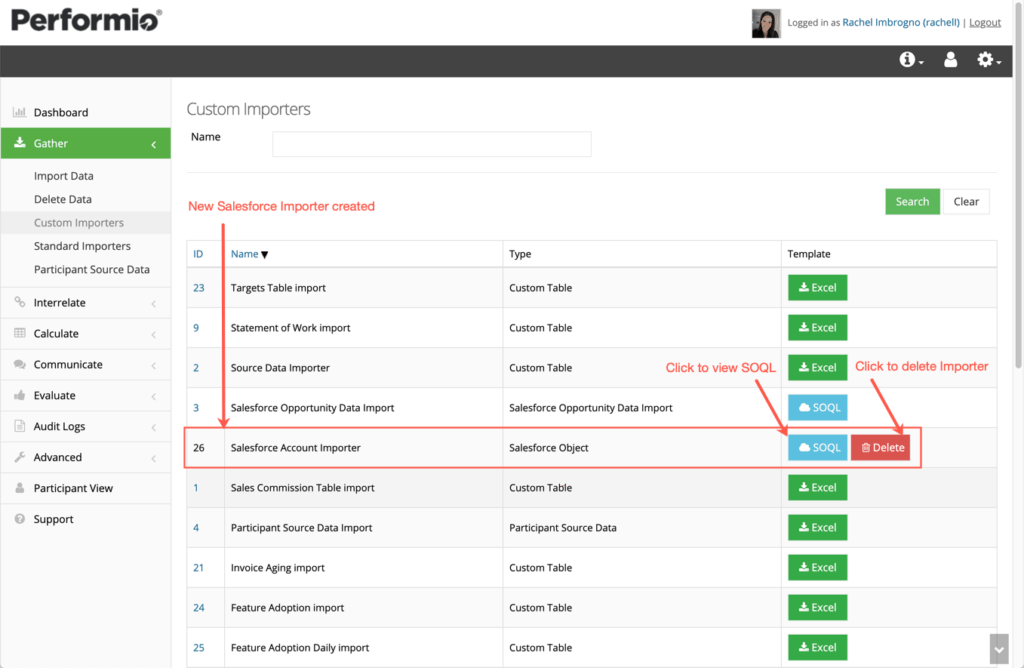Image resolution: width=1024 pixels, height=668 pixels.
Task: Expand the Interrelate menu chevron
Action: pyautogui.click(x=153, y=304)
